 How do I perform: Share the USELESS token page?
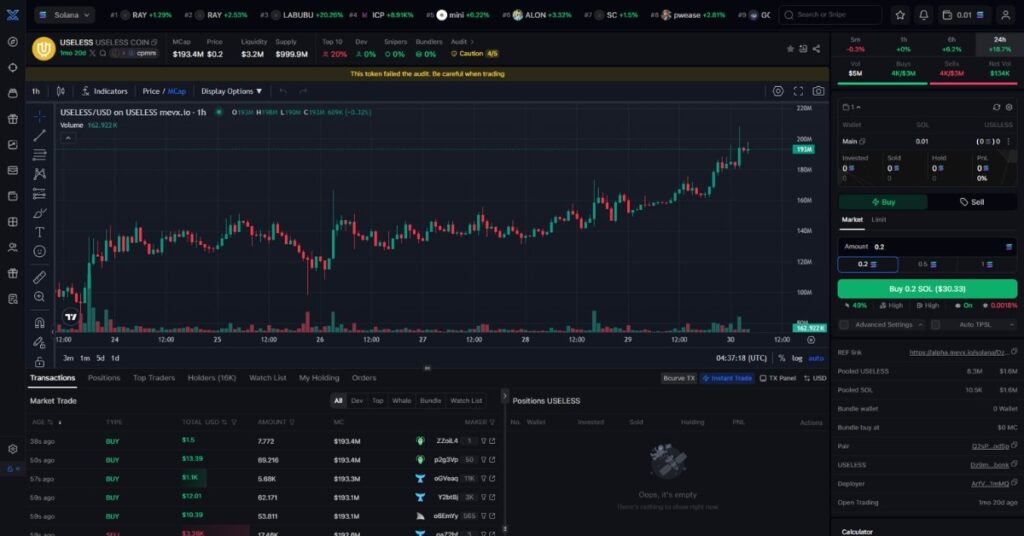coord(816,49)
